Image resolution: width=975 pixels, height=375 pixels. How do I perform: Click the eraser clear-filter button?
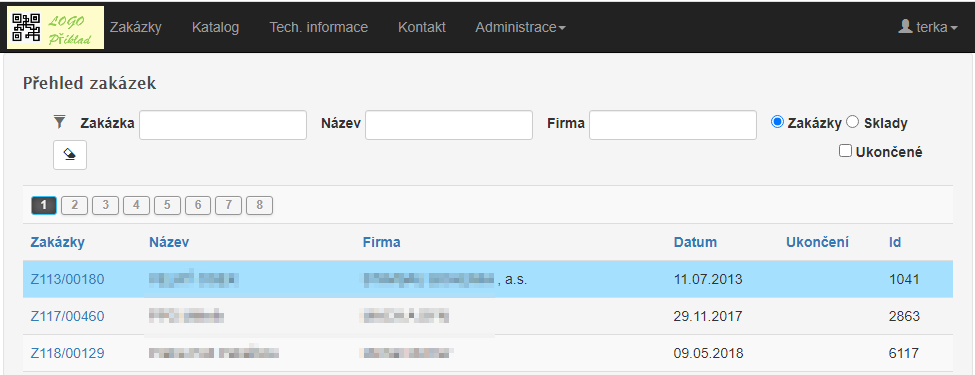tap(70, 155)
